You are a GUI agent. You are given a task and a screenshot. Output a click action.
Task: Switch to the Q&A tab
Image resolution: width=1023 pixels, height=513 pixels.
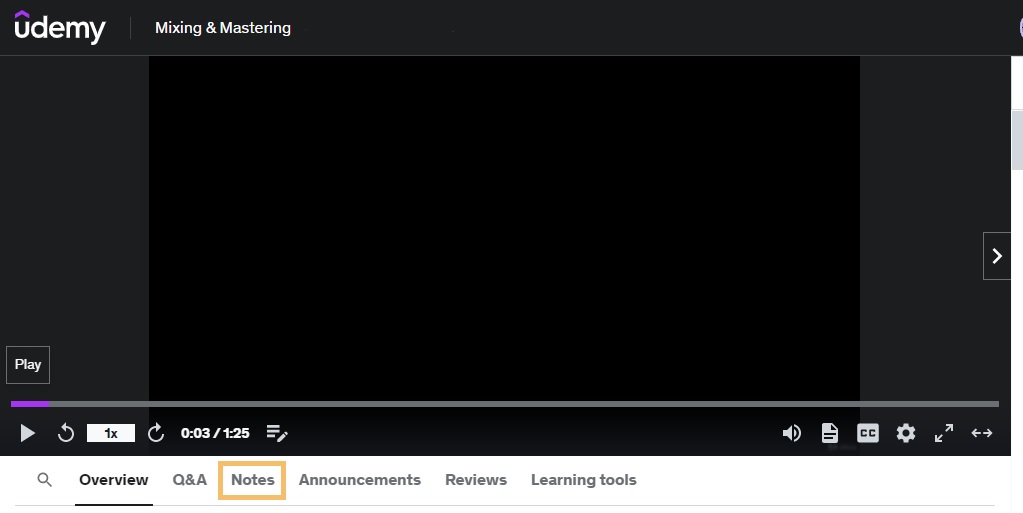[189, 480]
